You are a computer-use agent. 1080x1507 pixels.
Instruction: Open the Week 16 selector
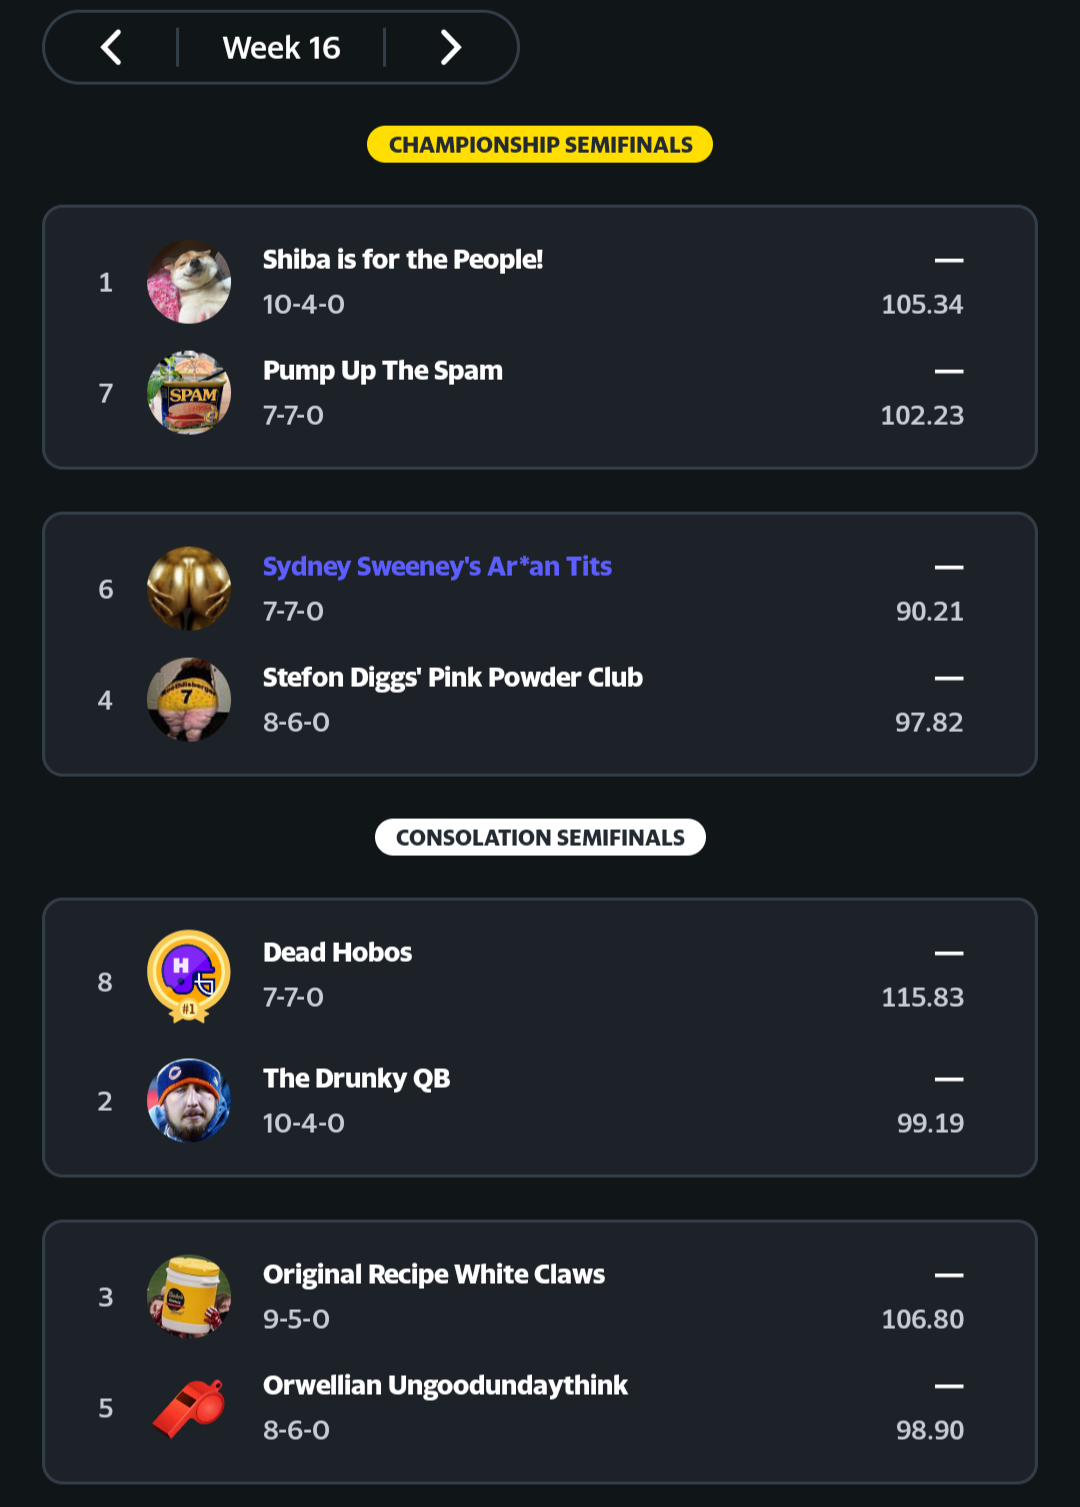click(x=281, y=47)
